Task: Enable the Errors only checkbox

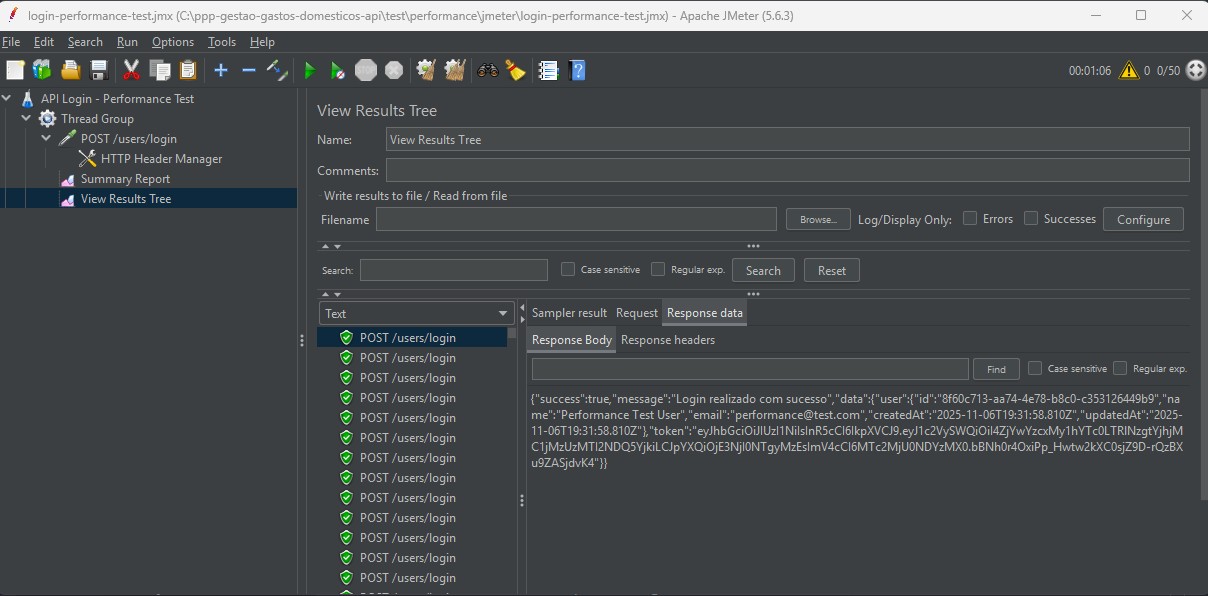Action: pyautogui.click(x=970, y=218)
